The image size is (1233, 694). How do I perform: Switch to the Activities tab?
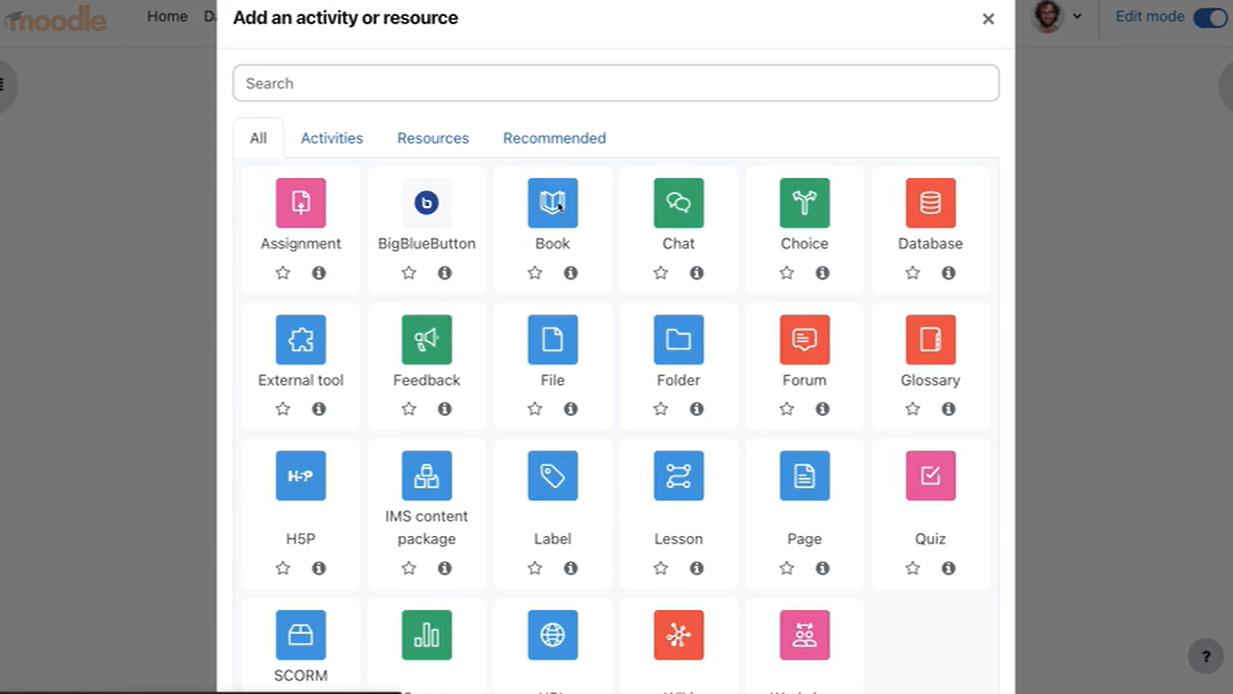click(332, 138)
